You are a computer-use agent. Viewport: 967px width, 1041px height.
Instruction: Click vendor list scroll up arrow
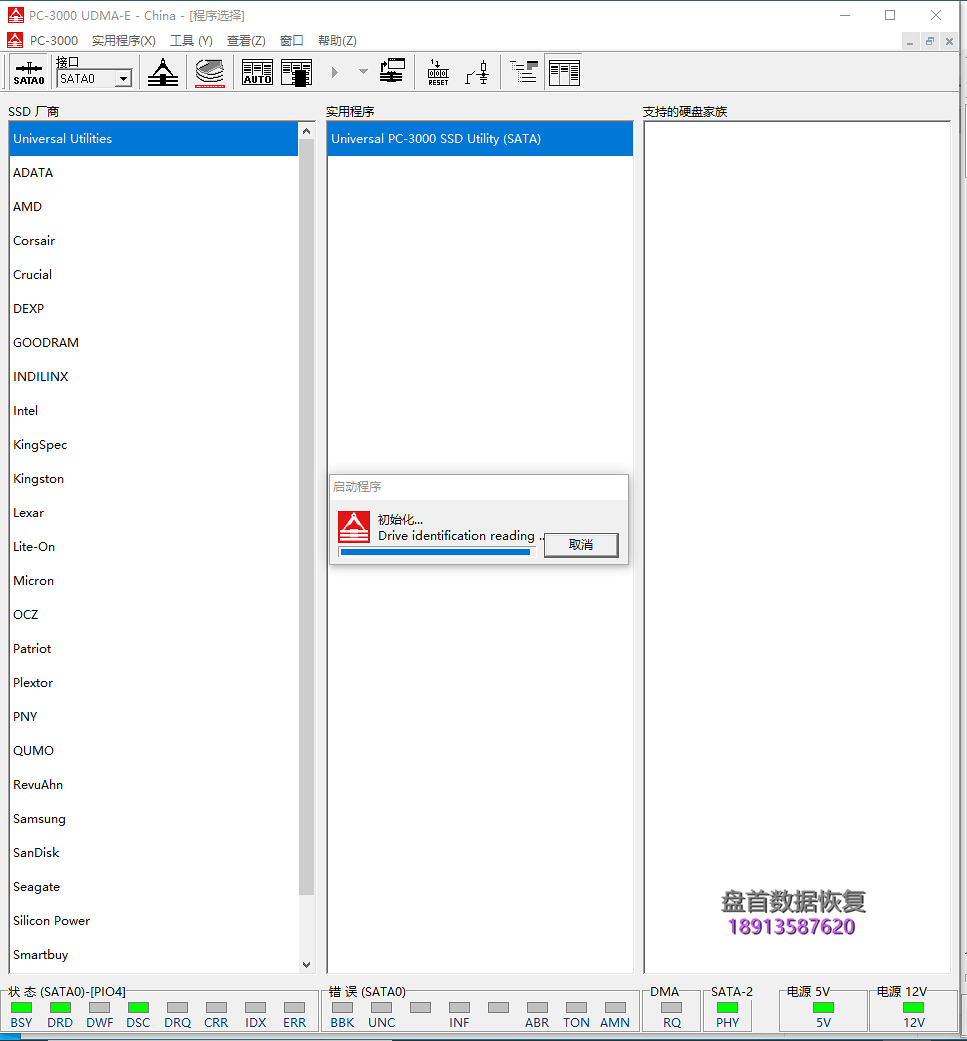[x=306, y=131]
